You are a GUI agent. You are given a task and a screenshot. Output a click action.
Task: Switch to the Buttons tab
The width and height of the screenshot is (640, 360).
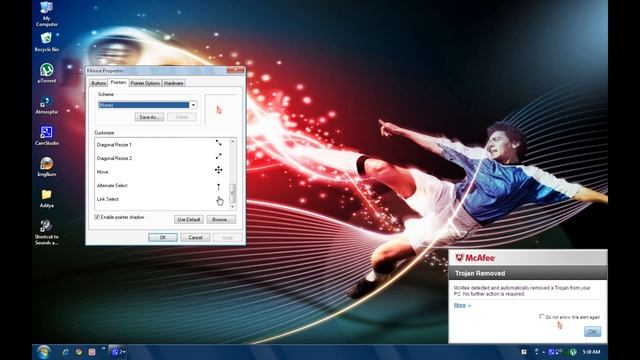98,83
